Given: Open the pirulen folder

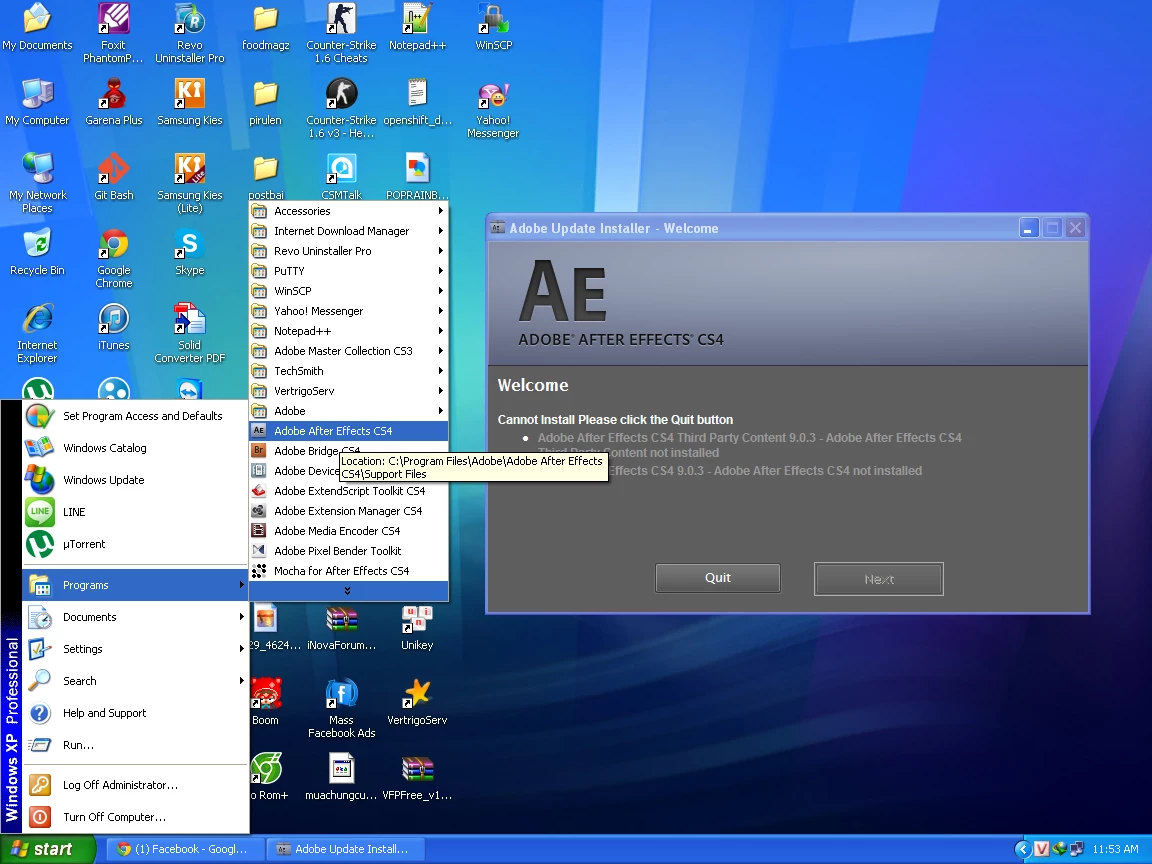Looking at the screenshot, I should (x=265, y=102).
